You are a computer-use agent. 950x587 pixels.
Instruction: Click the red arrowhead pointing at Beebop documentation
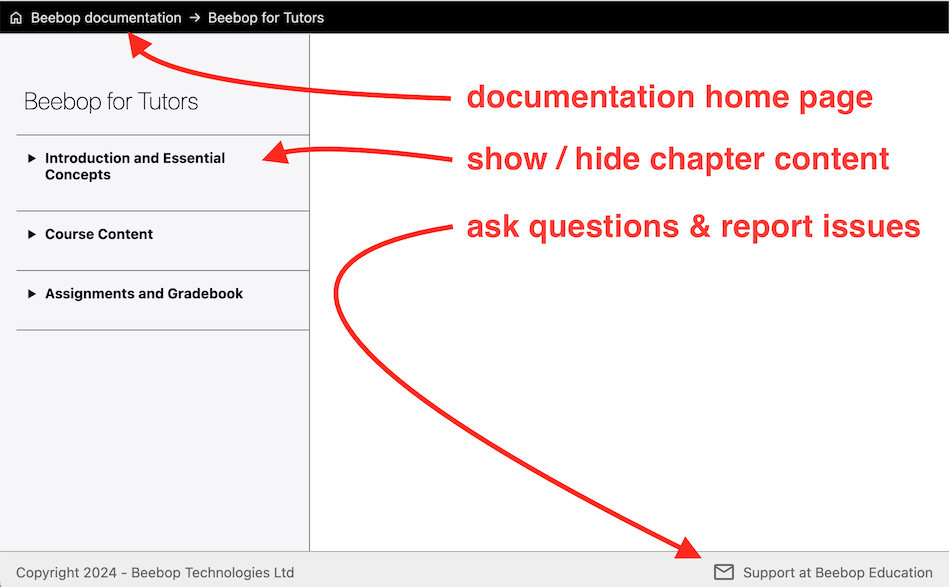139,45
